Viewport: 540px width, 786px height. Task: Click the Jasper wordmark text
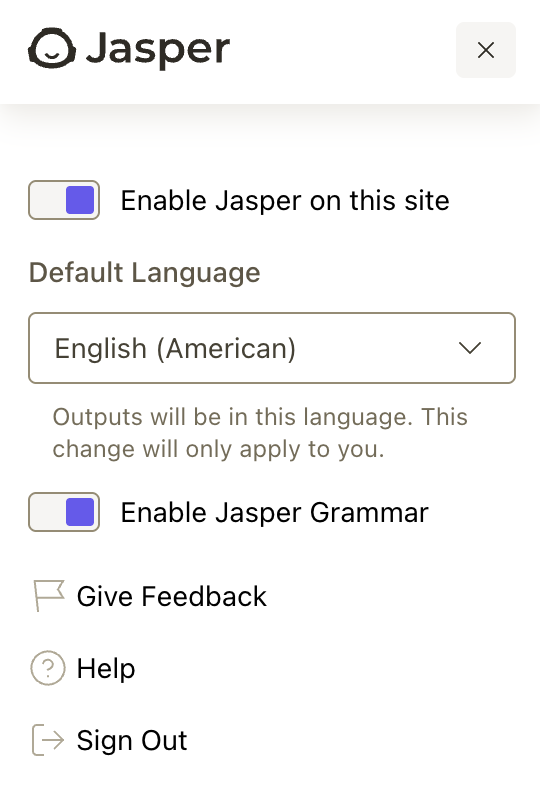[x=158, y=49]
